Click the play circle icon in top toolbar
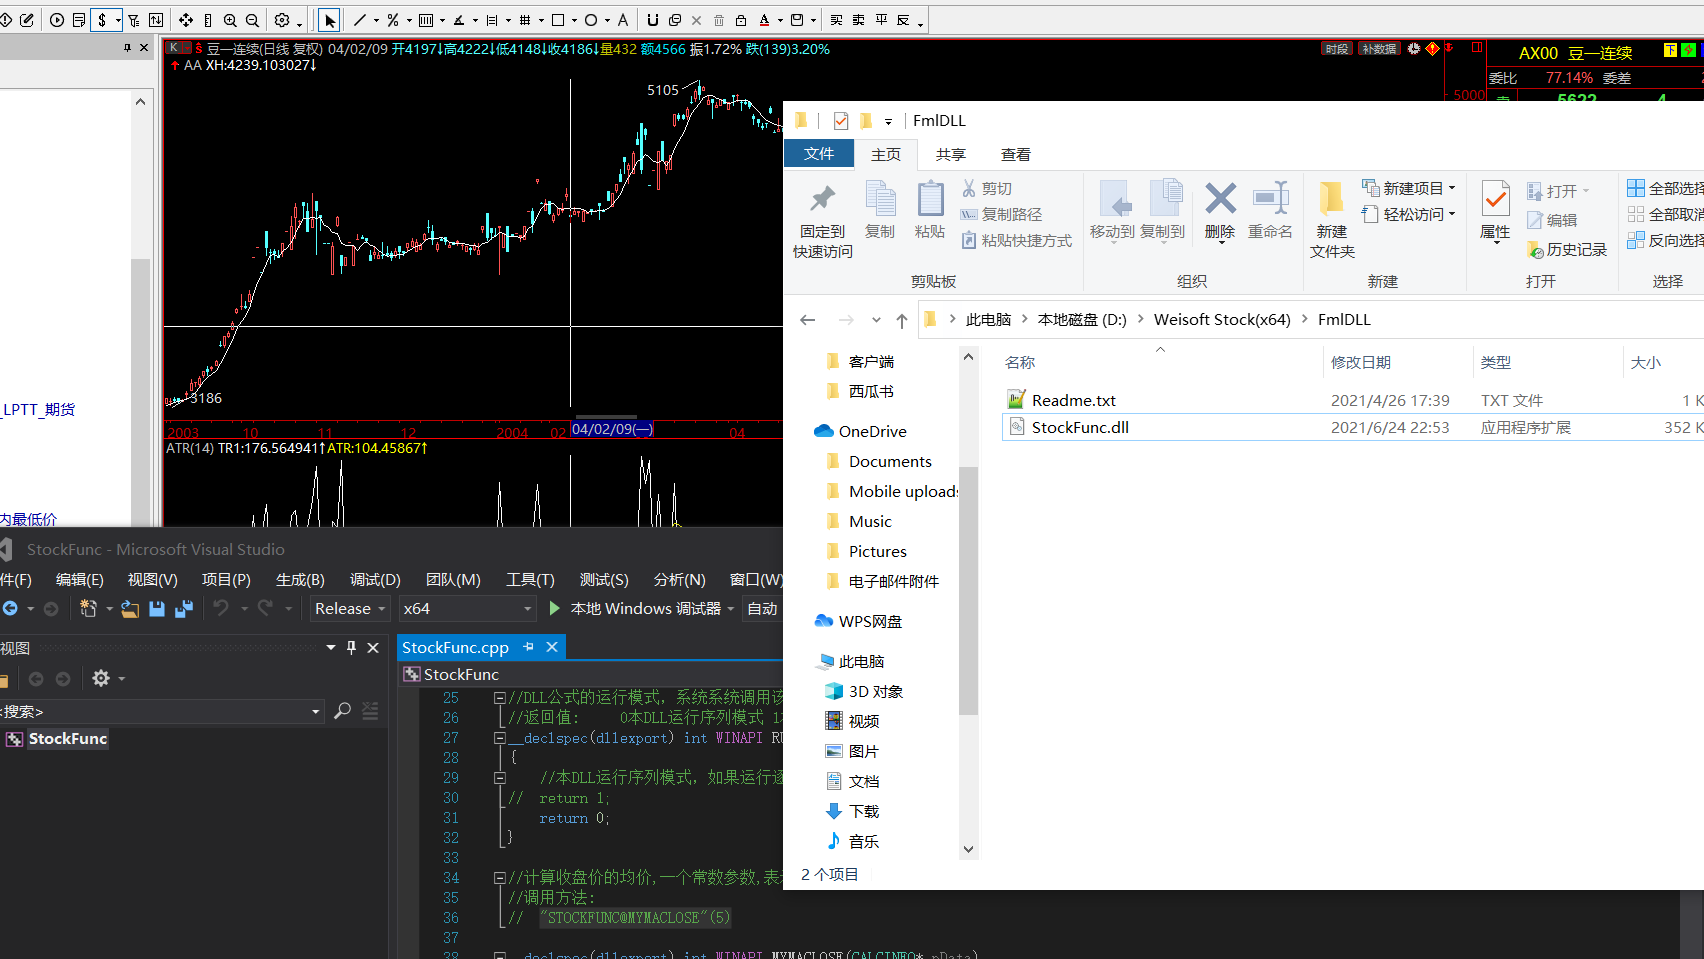The height and width of the screenshot is (959, 1704). click(x=57, y=20)
